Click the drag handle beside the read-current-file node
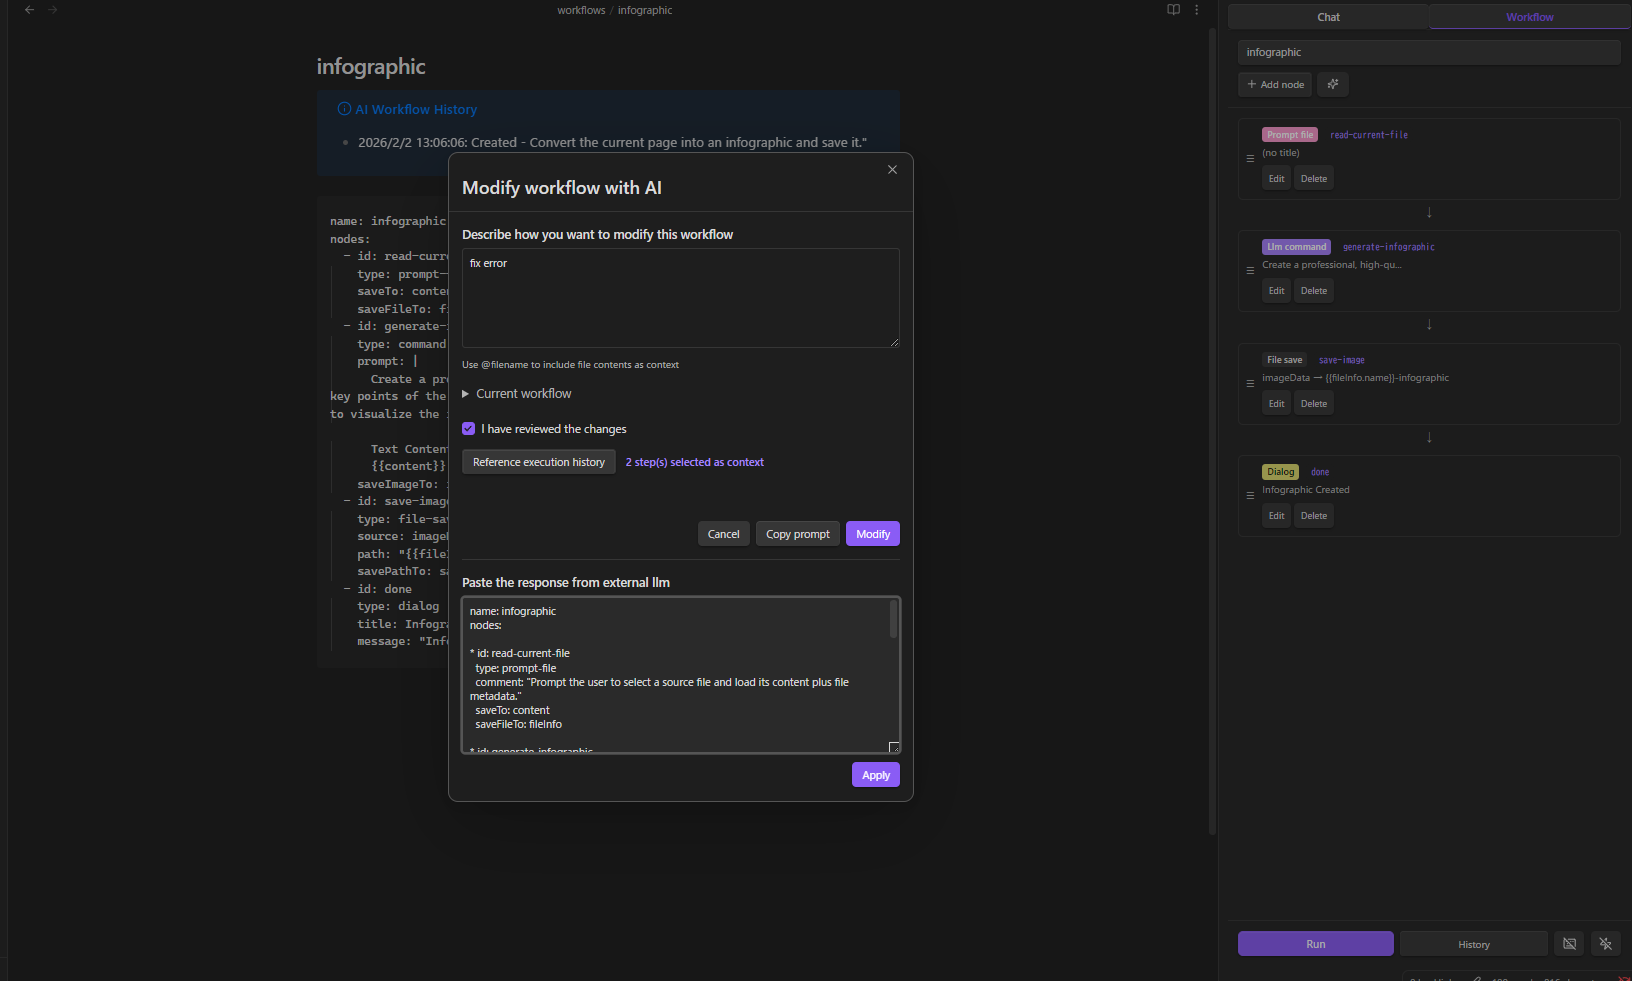The height and width of the screenshot is (981, 1632). click(x=1249, y=158)
